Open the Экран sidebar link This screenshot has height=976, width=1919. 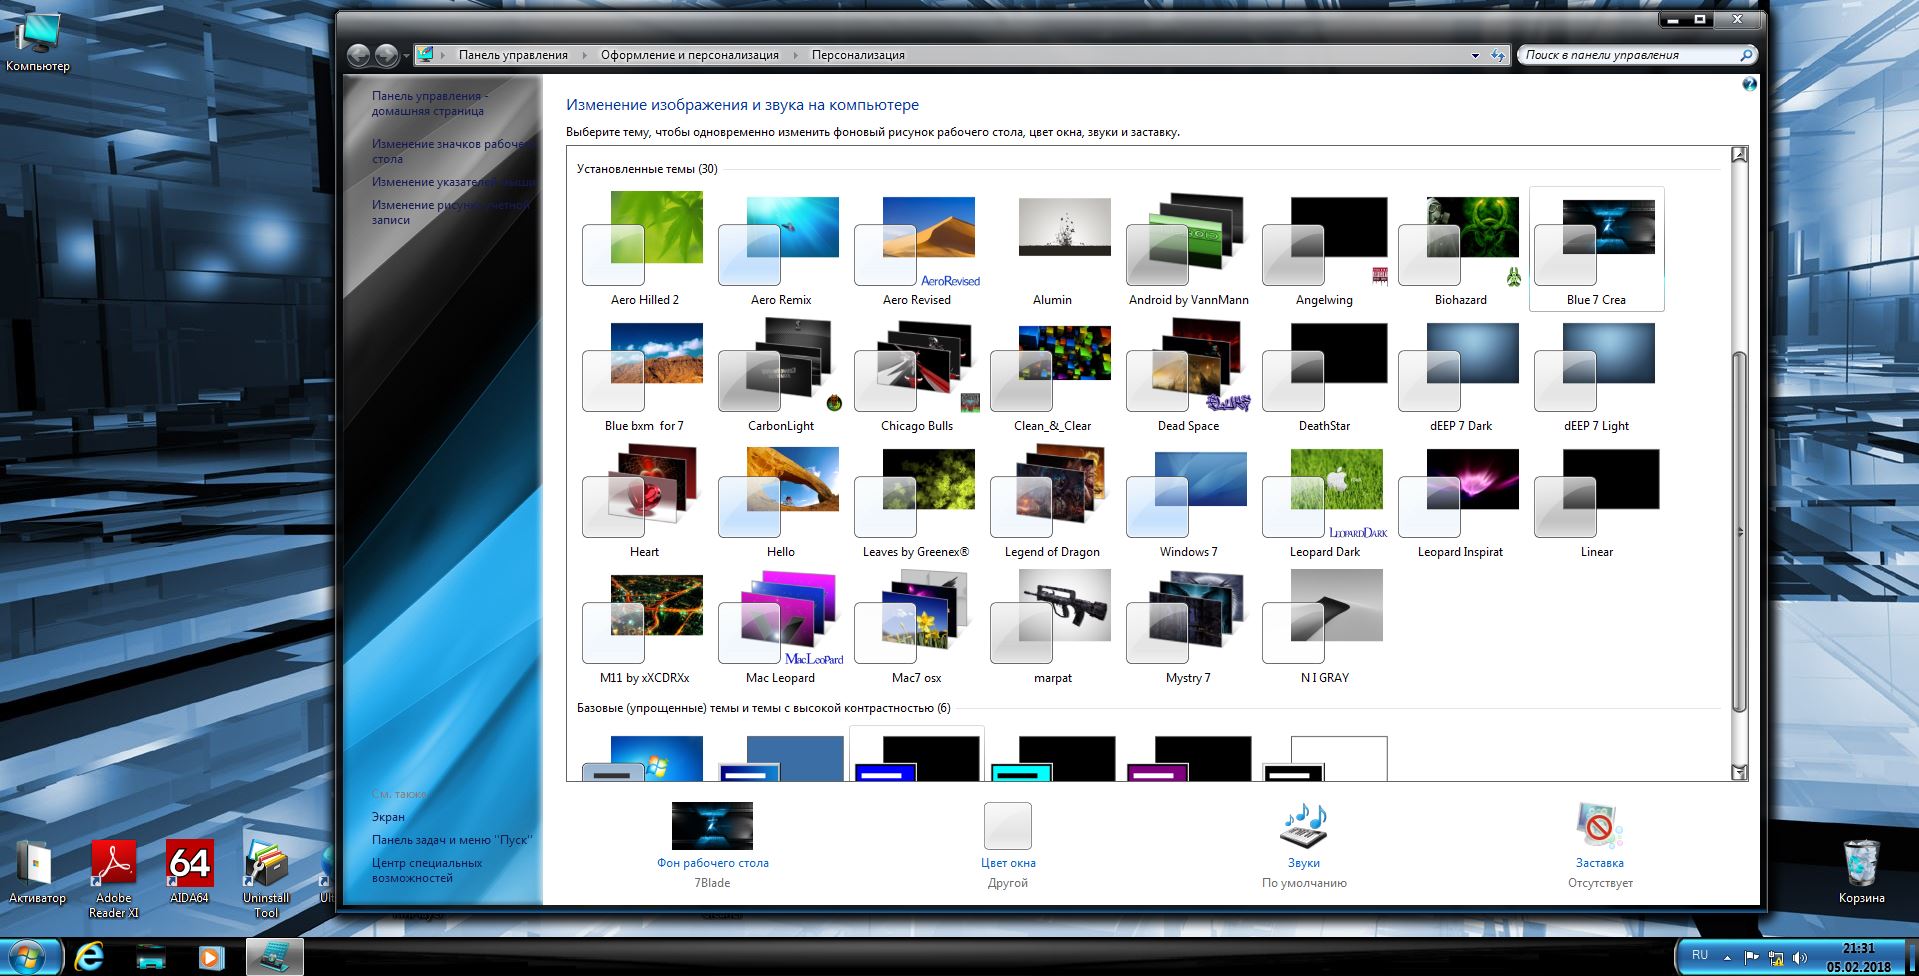[388, 817]
